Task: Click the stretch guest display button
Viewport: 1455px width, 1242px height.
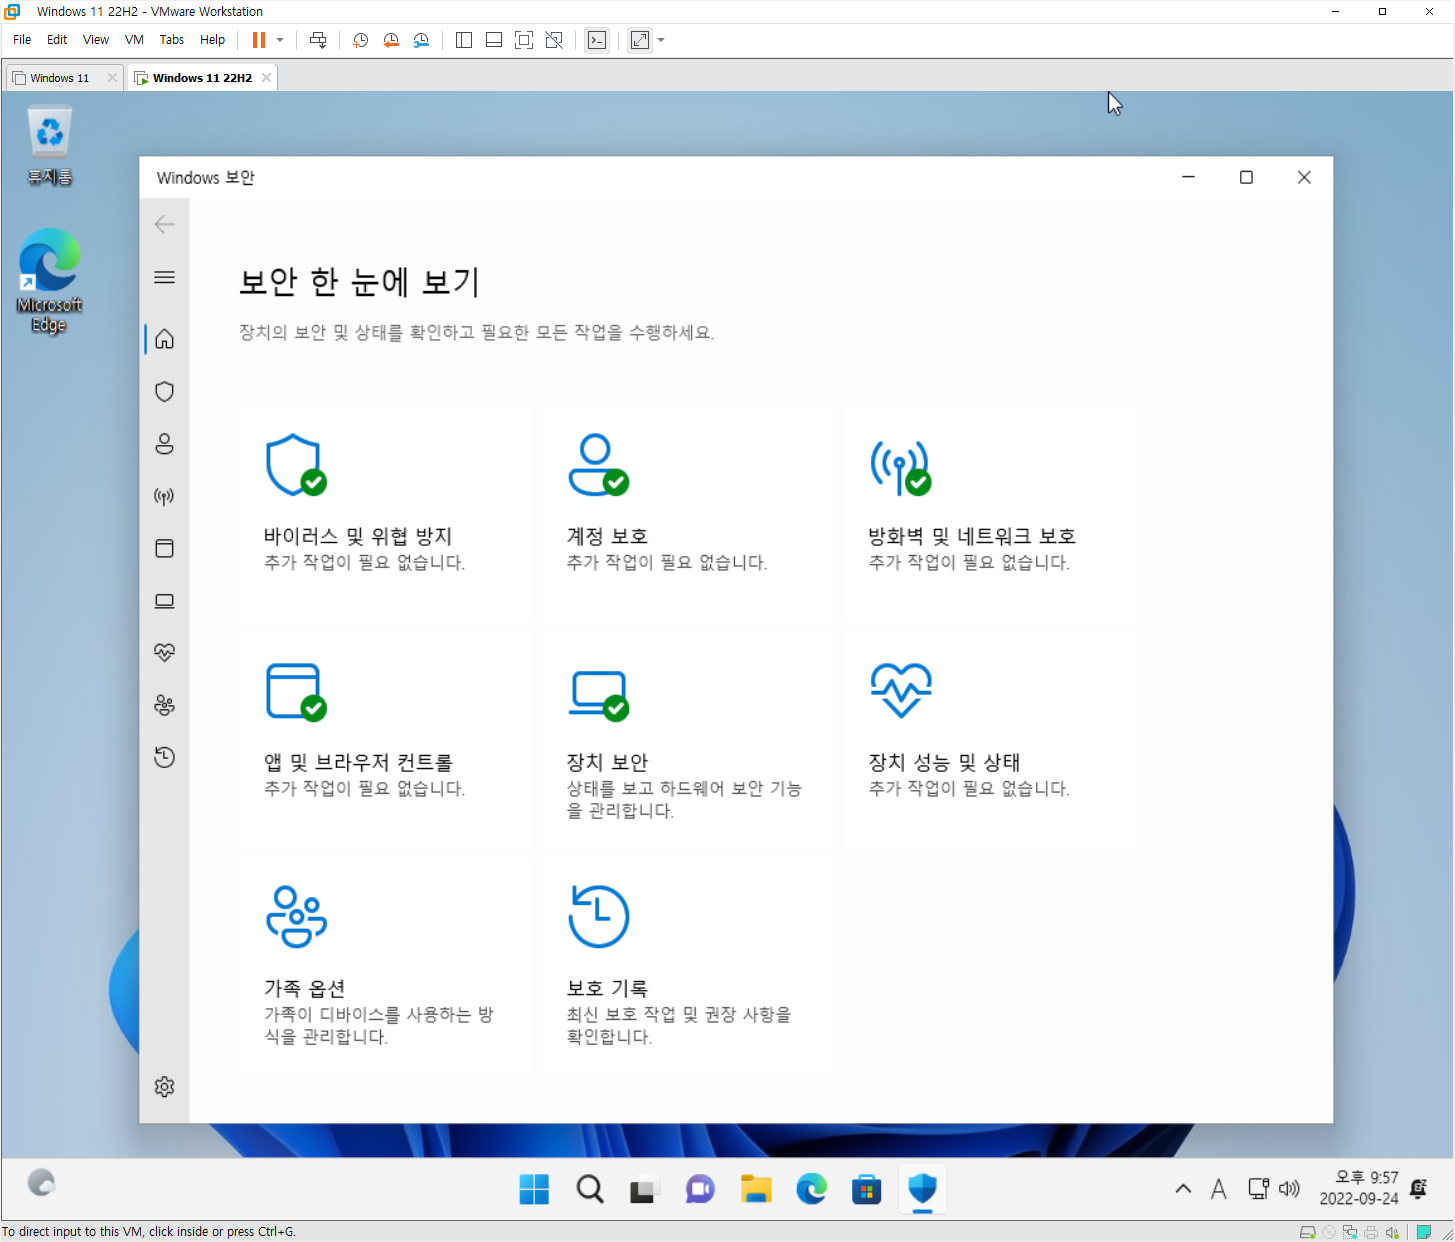Action: [x=640, y=40]
